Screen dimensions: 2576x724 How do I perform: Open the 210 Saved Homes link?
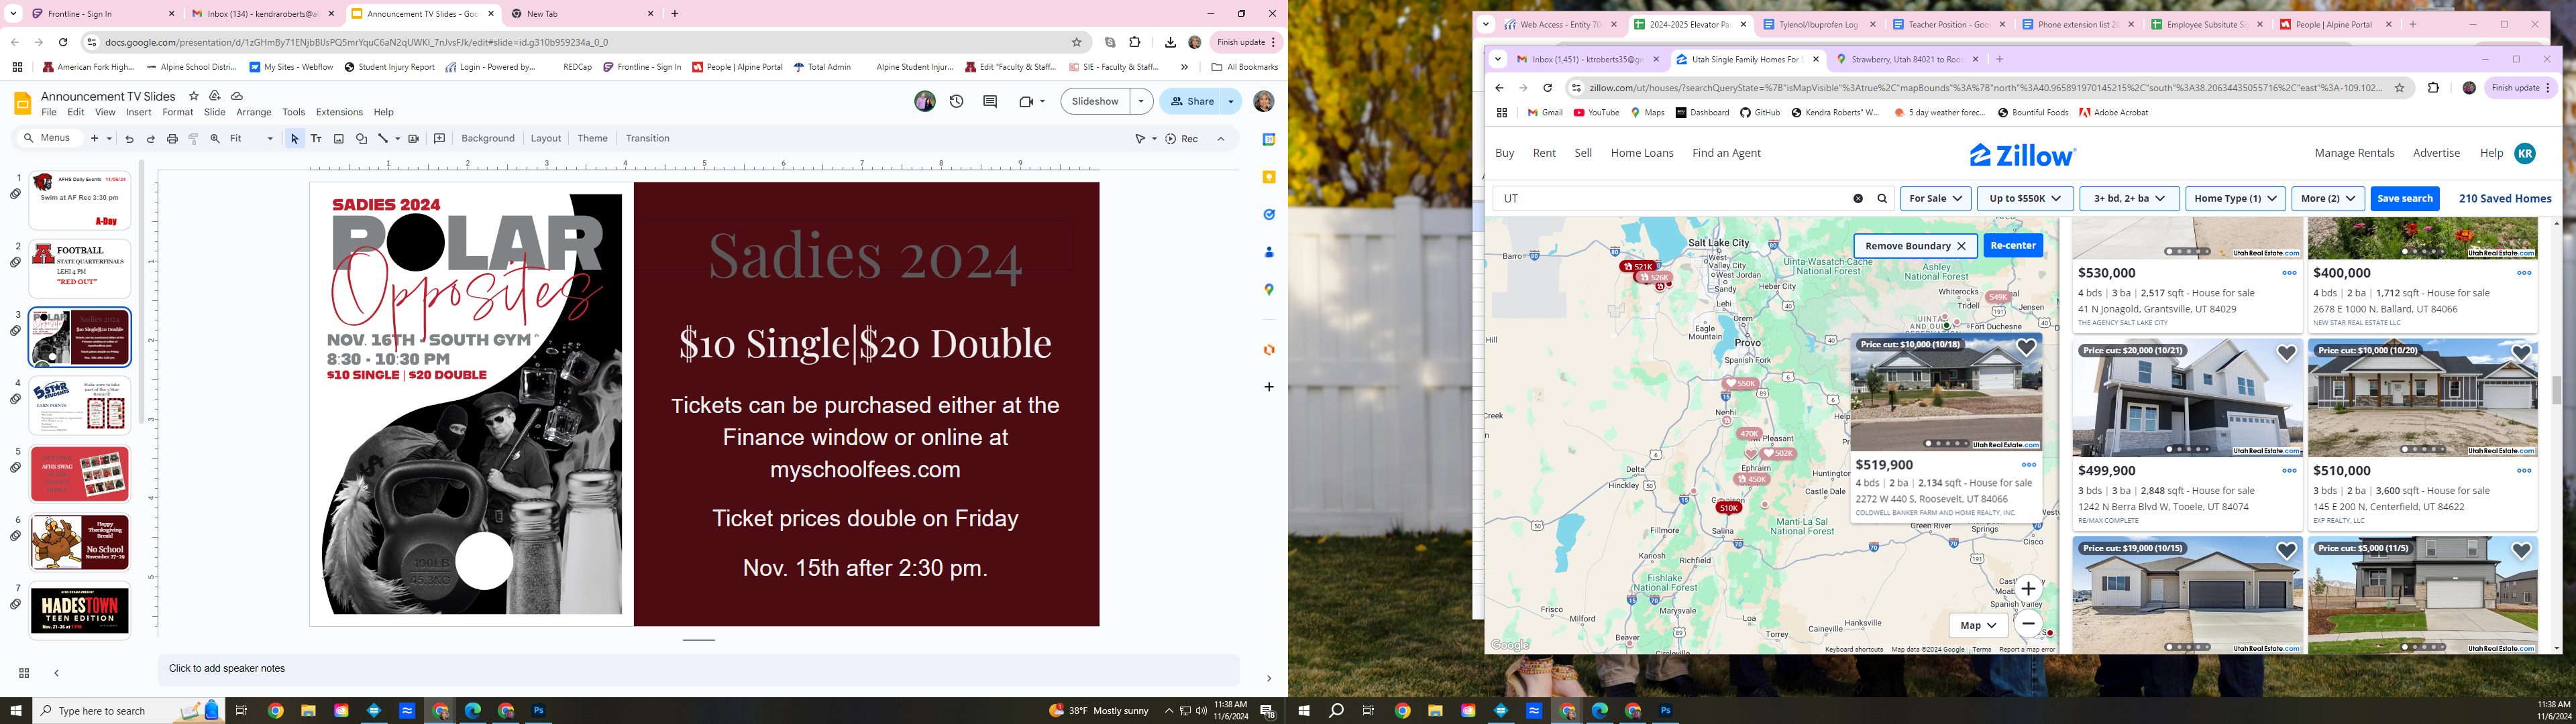(x=2504, y=199)
